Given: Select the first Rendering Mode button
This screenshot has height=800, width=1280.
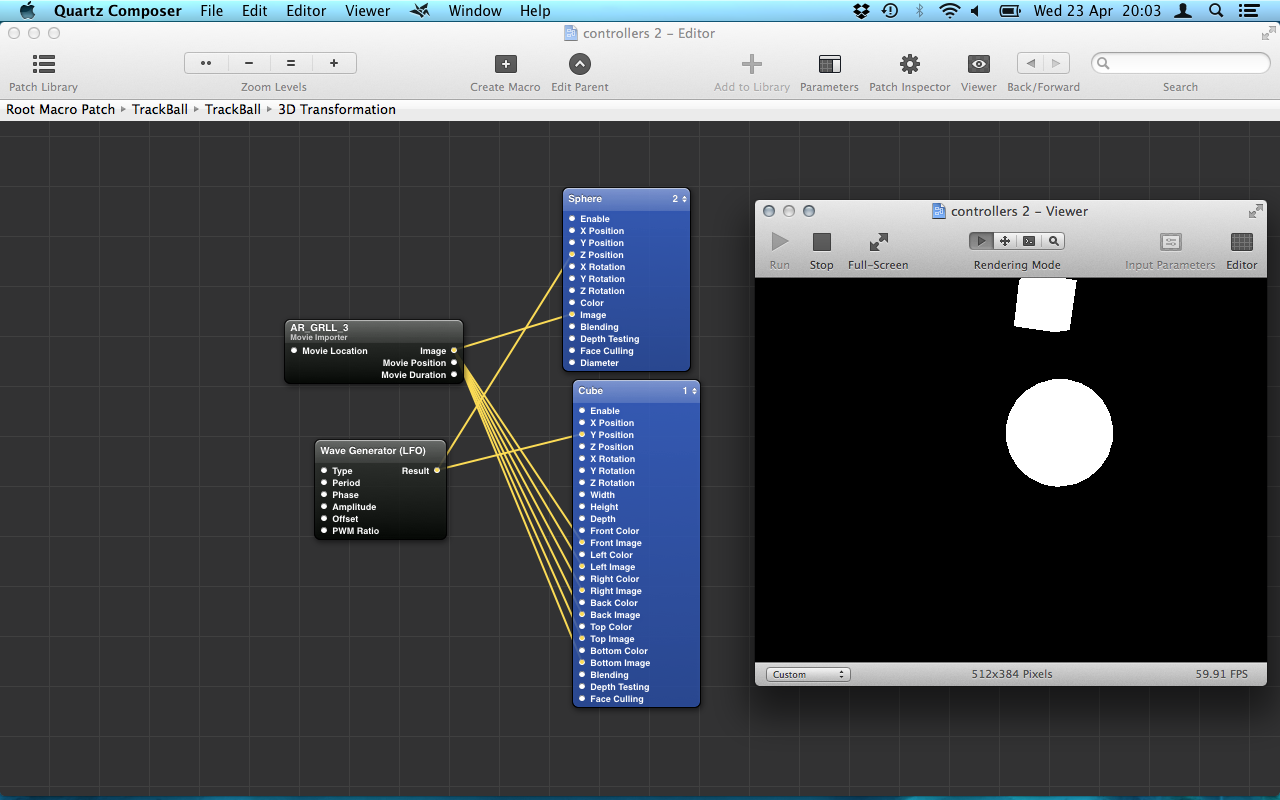Looking at the screenshot, I should pyautogui.click(x=981, y=241).
